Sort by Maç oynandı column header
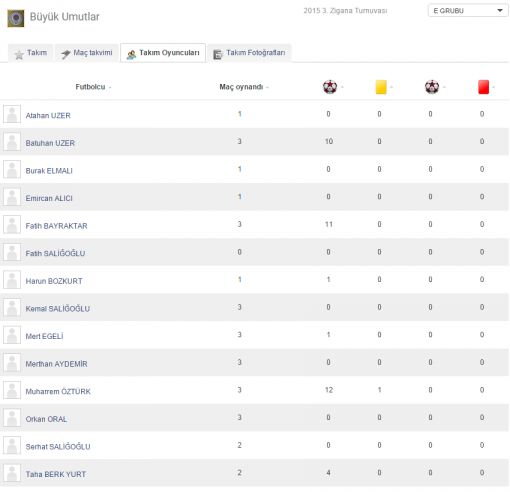This screenshot has width=510, height=492. (241, 87)
